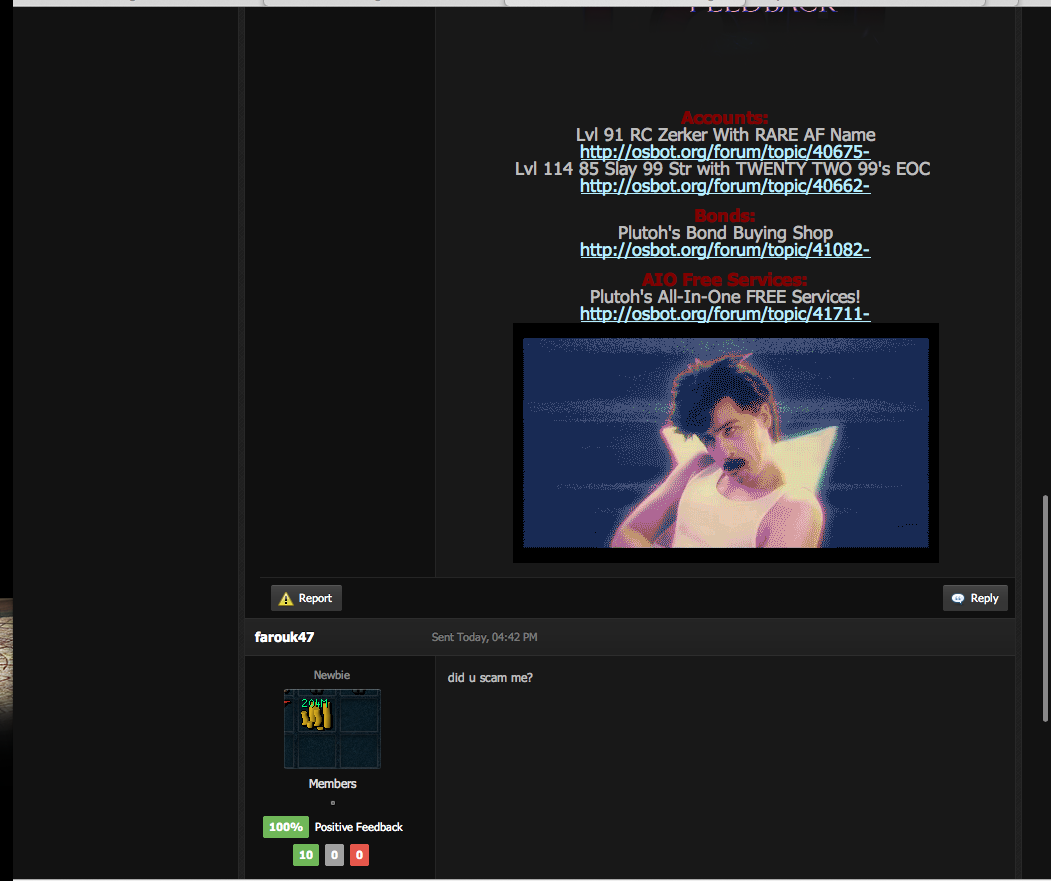Click the speech bubble icon on Reply

coord(958,598)
